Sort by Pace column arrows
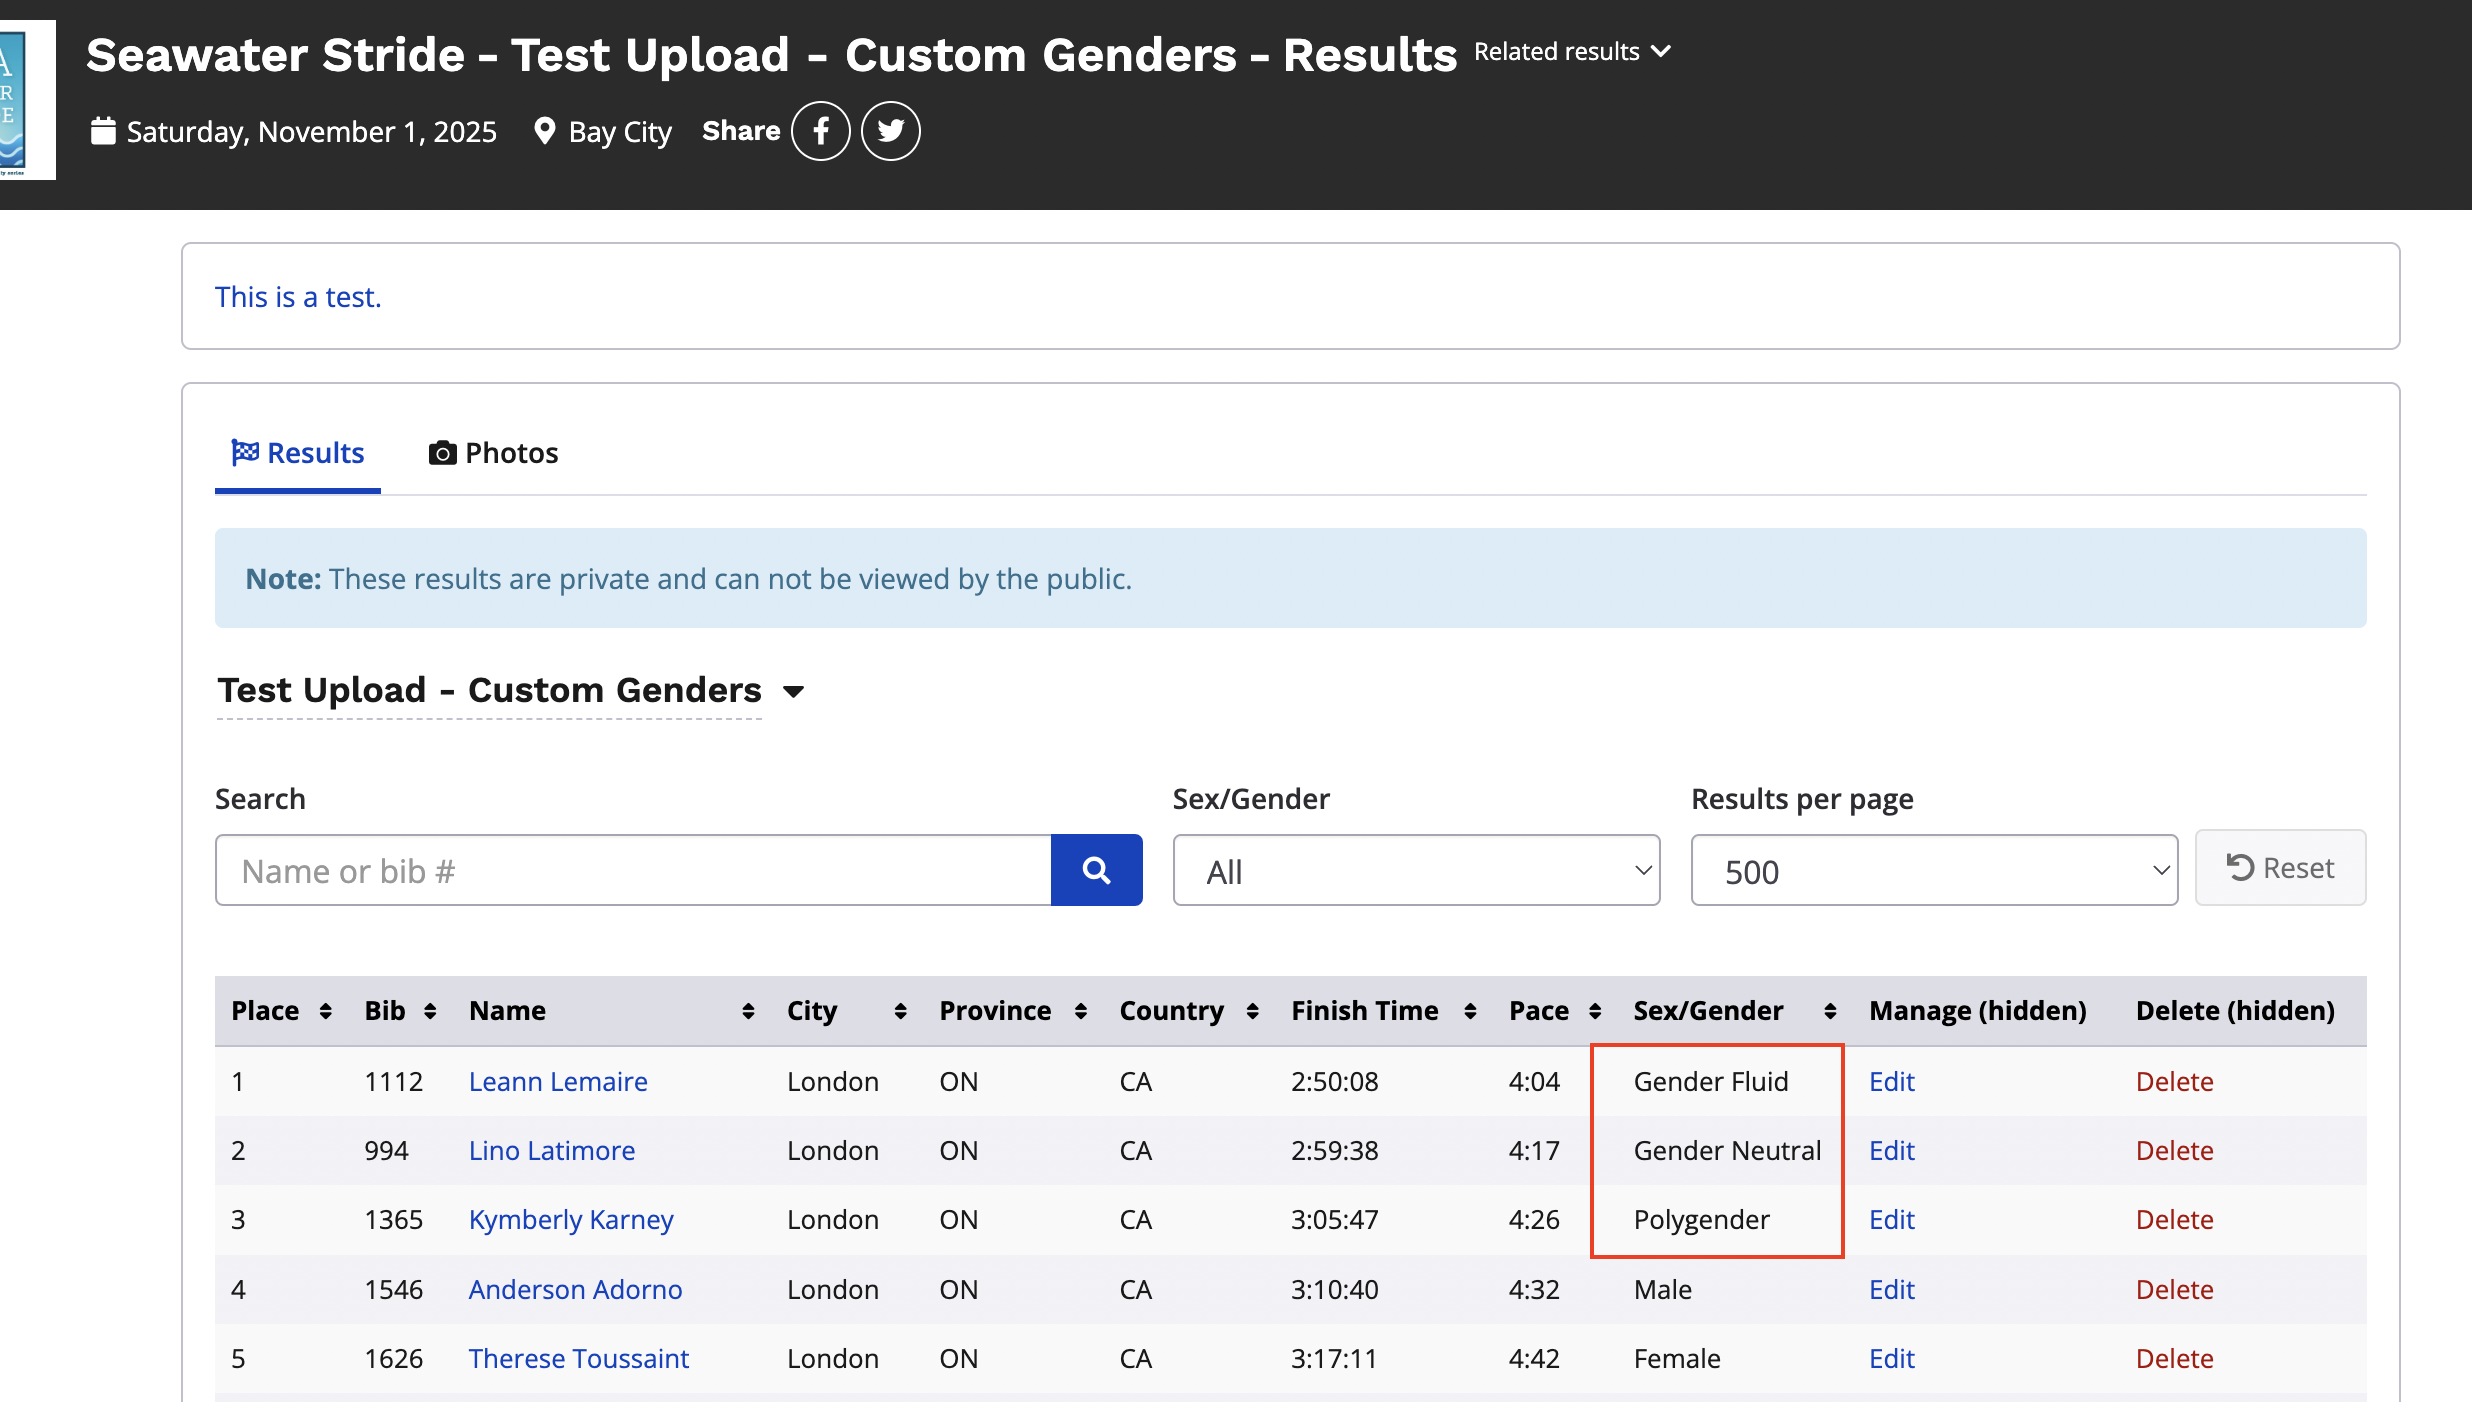The image size is (2472, 1402). tap(1595, 1011)
